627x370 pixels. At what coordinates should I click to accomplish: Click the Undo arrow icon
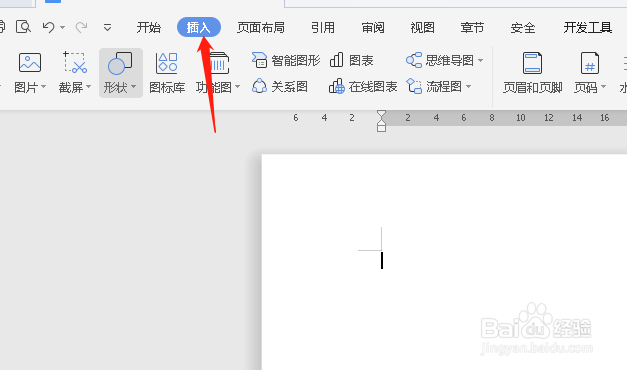[48, 27]
